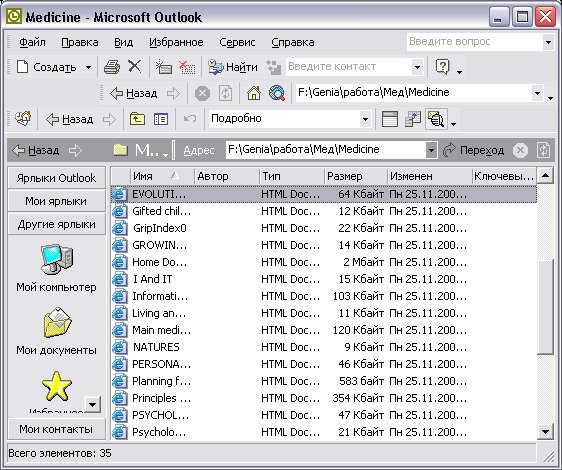Open the Сервис menu
562x470 pixels.
pyautogui.click(x=237, y=42)
